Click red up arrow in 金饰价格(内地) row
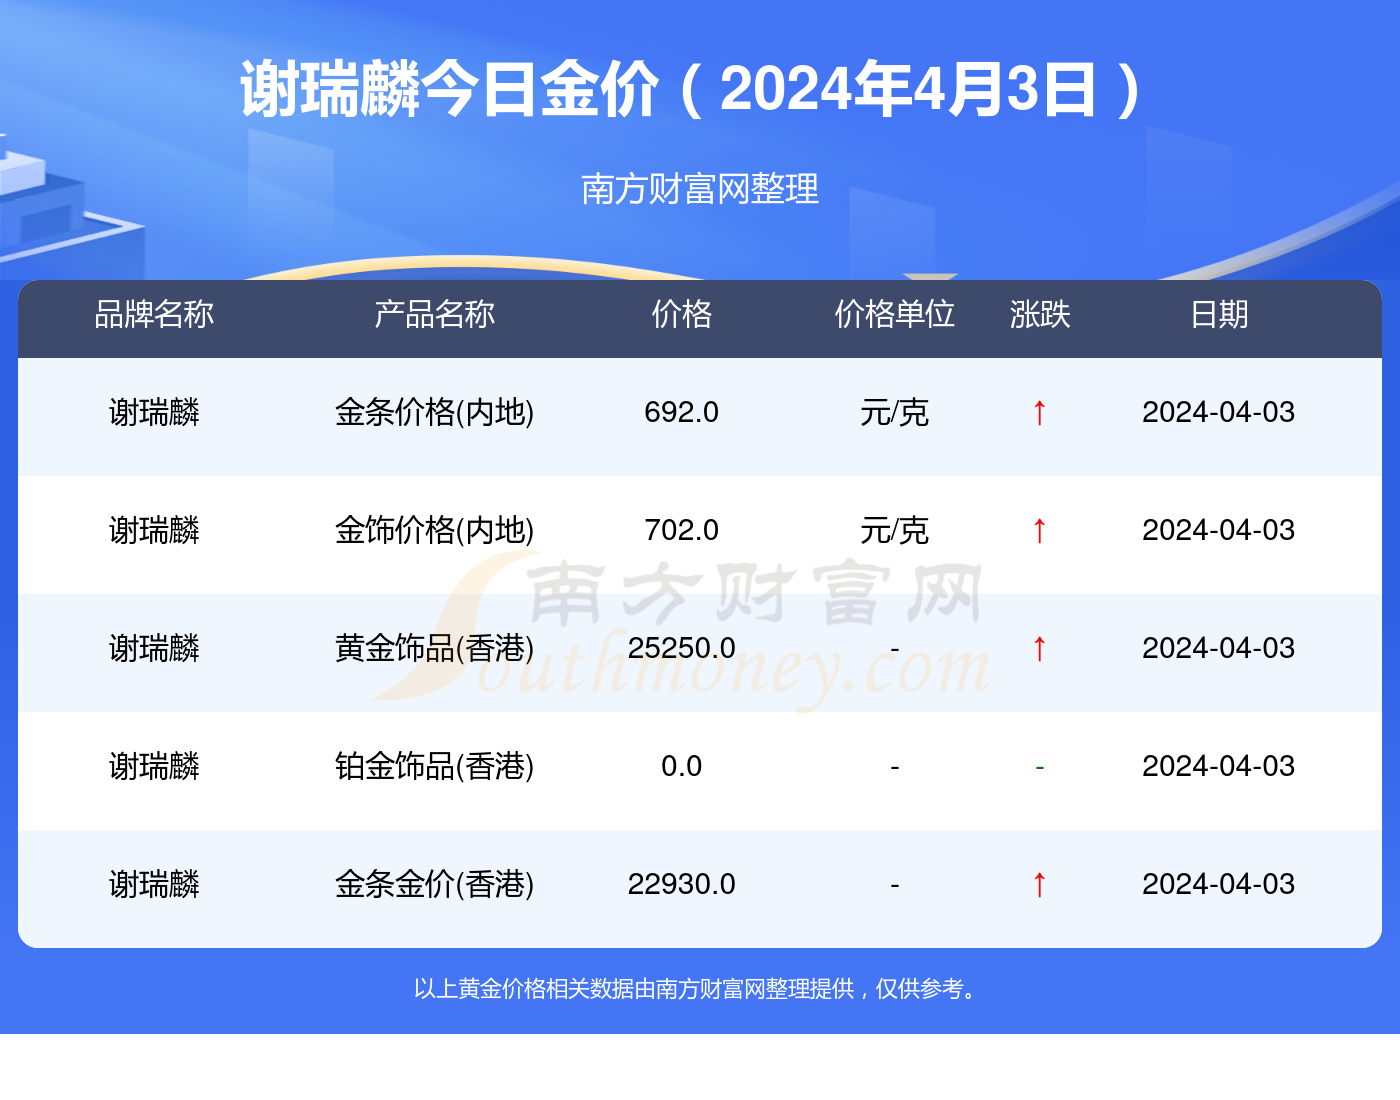Viewport: 1400px width, 1100px height. tap(1040, 530)
